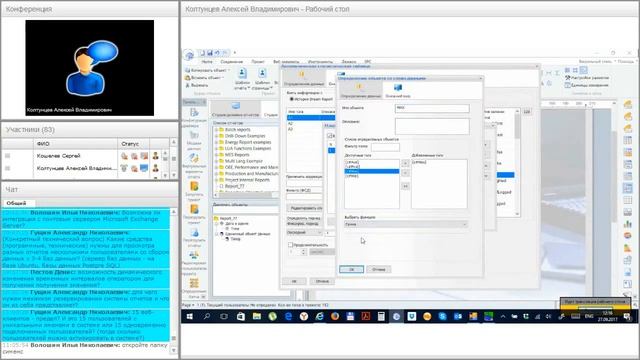The width and height of the screenshot is (640, 360).
Task: Click the Инструменты ribbon tab
Action: point(320,62)
